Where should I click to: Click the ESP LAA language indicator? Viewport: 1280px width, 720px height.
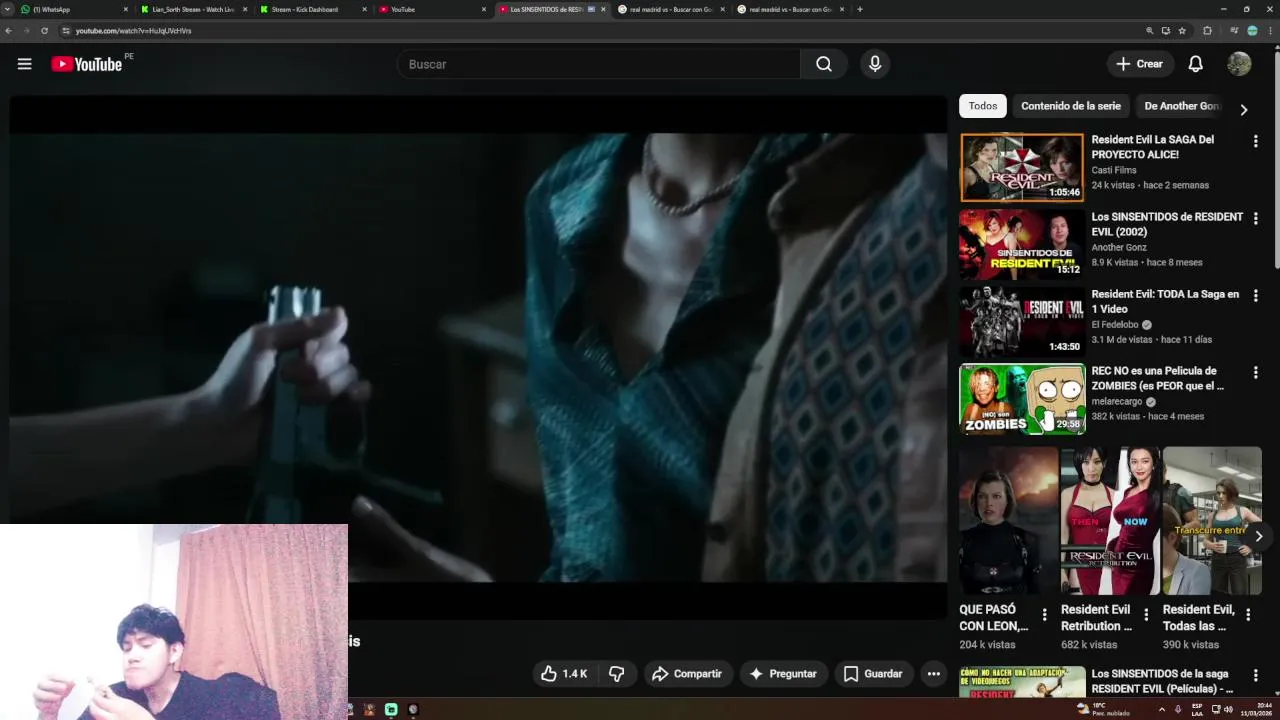click(x=1196, y=709)
